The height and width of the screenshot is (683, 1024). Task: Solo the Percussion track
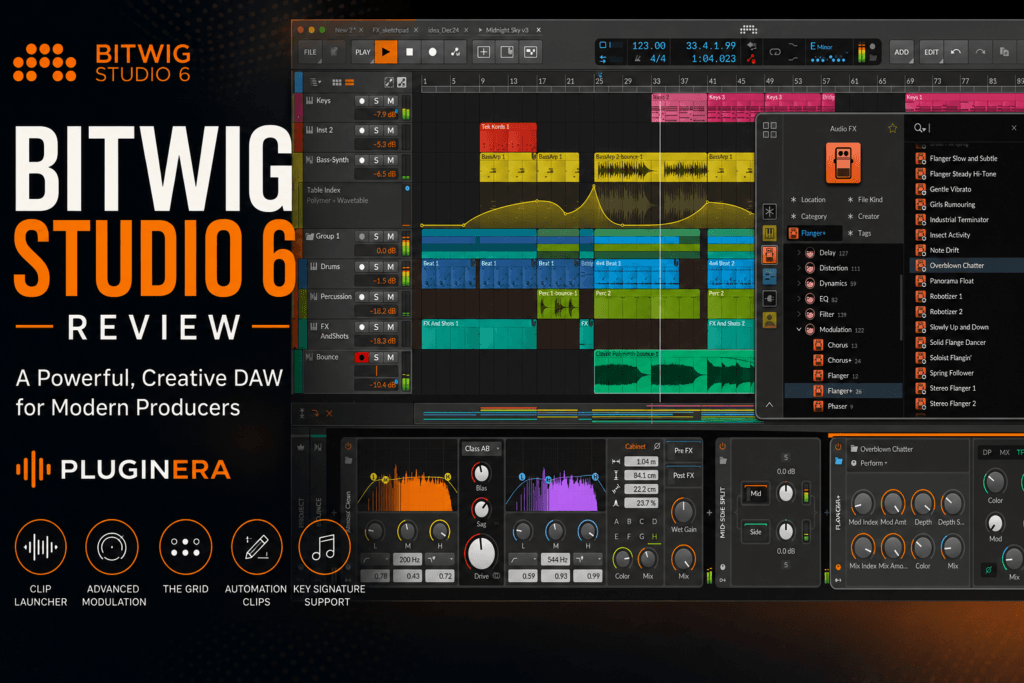376,296
